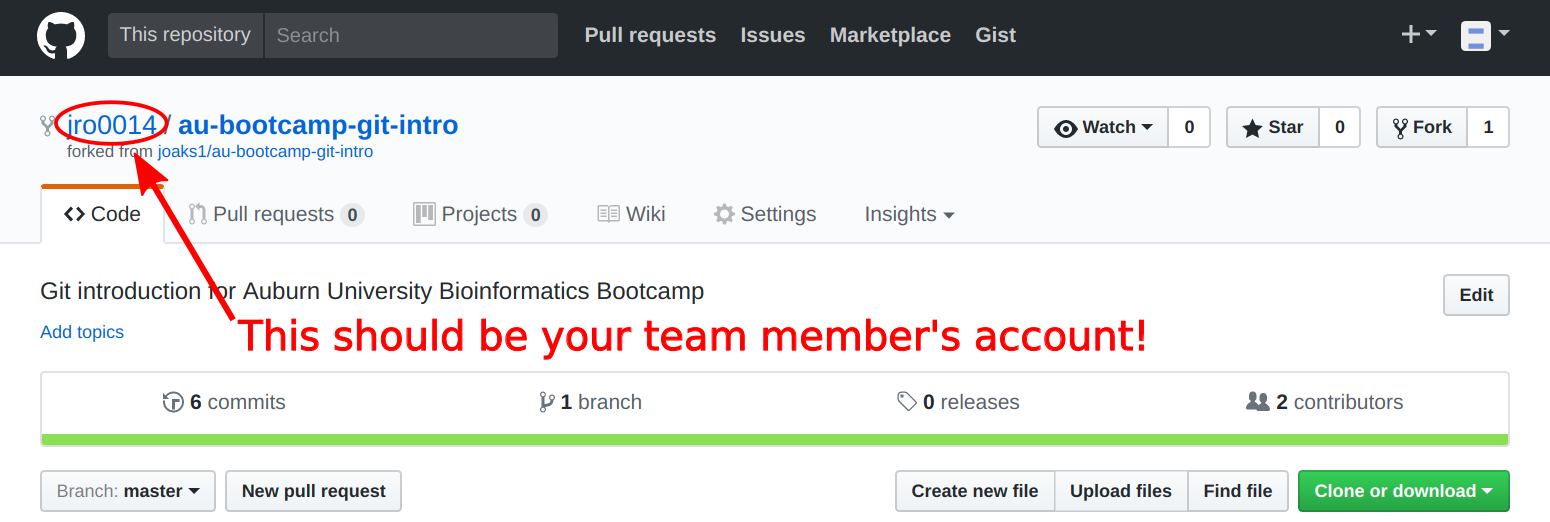Switch to the Wiki tab

pyautogui.click(x=631, y=214)
